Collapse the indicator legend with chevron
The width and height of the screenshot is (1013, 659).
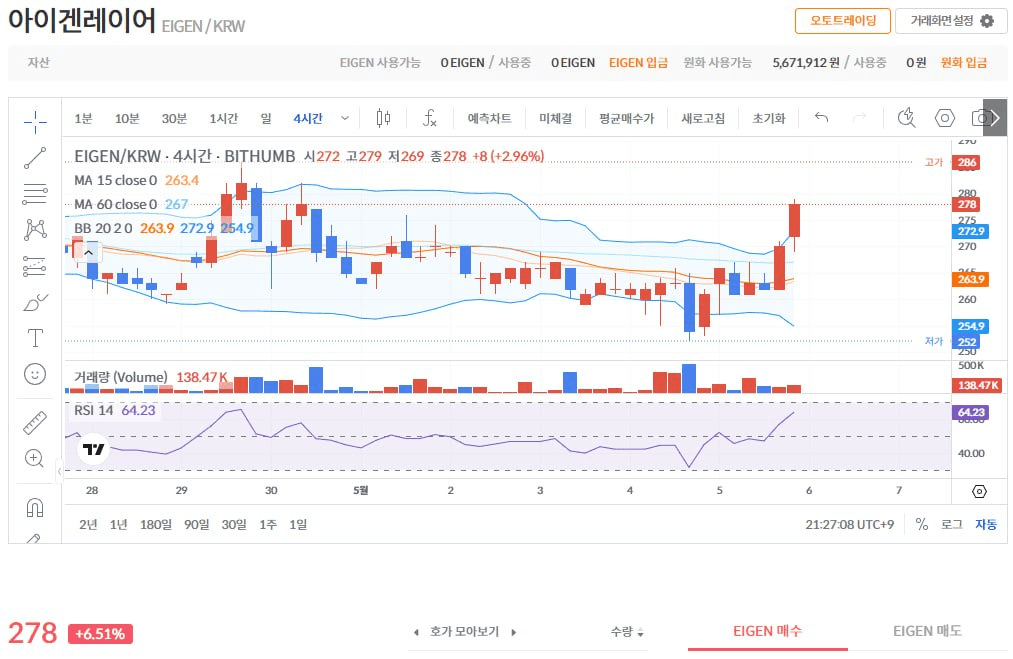pos(89,252)
